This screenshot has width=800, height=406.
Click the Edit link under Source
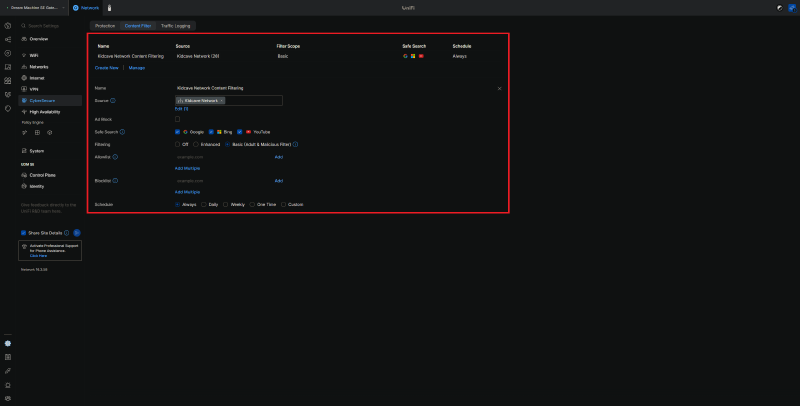coord(182,109)
